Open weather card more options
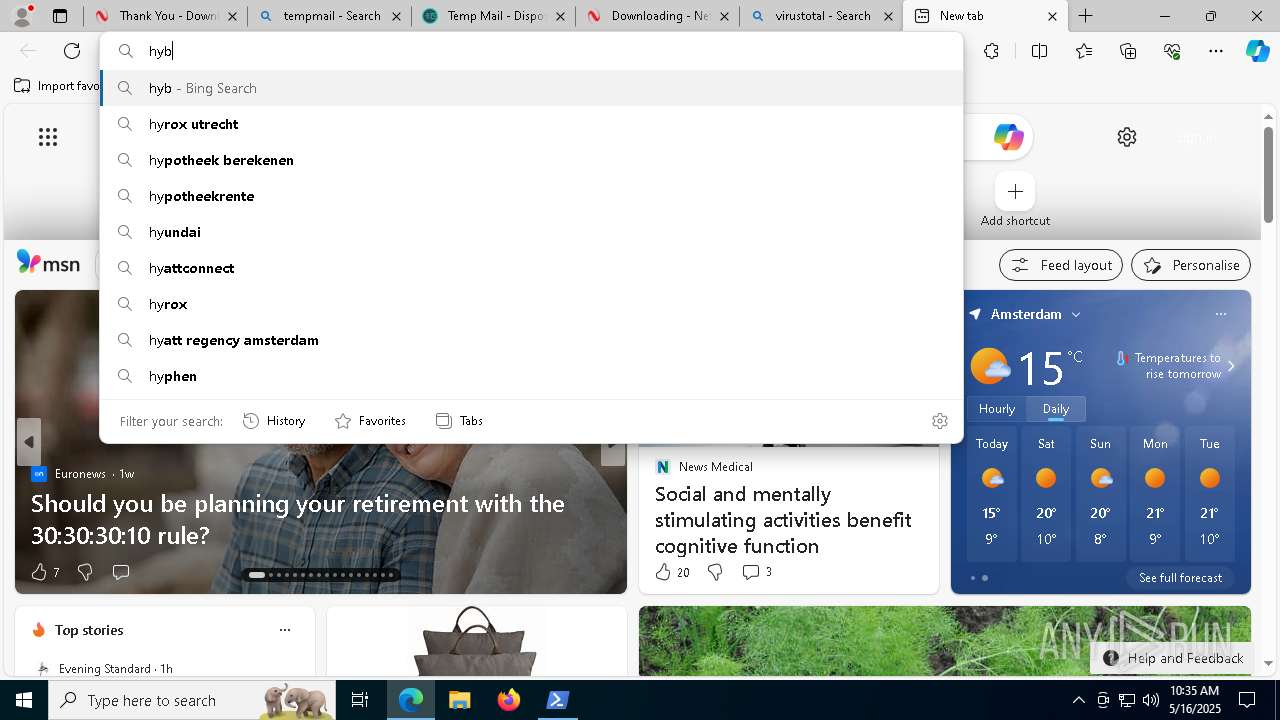Image resolution: width=1280 pixels, height=720 pixels. [x=1221, y=314]
